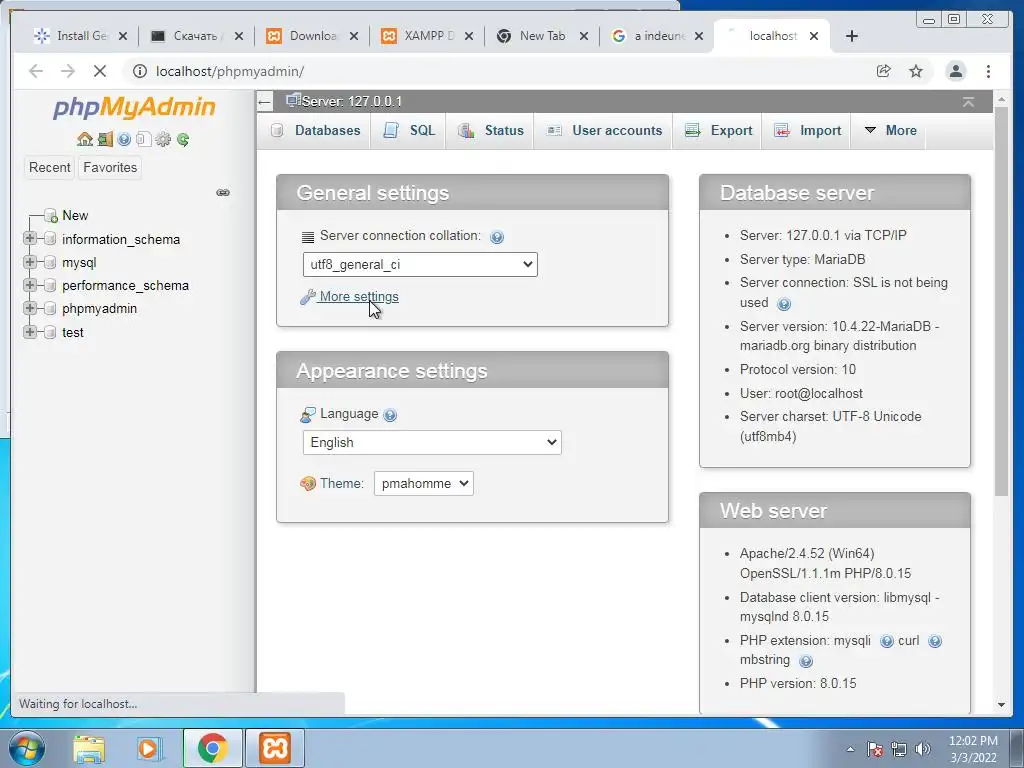Click the Favorites button

coord(110,168)
